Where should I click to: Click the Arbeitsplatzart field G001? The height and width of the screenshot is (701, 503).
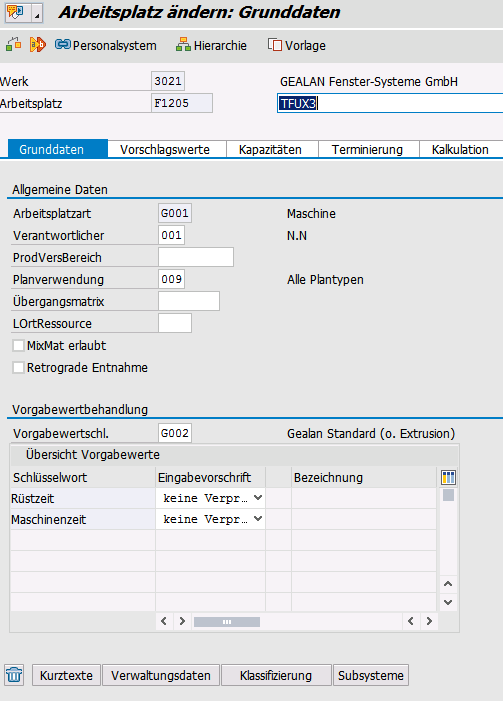click(x=175, y=213)
